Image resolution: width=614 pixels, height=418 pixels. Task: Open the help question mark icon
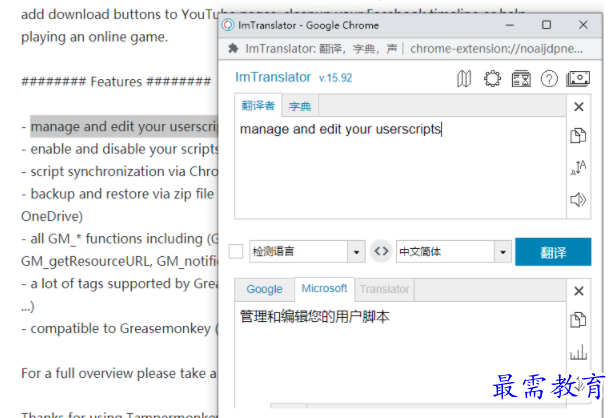(549, 79)
